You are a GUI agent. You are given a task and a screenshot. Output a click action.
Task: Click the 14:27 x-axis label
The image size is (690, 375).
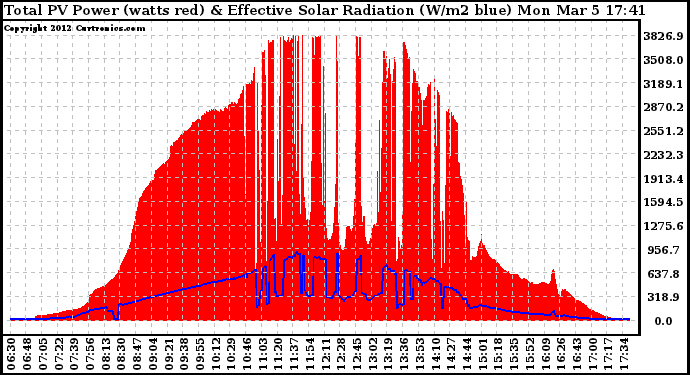pos(451,354)
